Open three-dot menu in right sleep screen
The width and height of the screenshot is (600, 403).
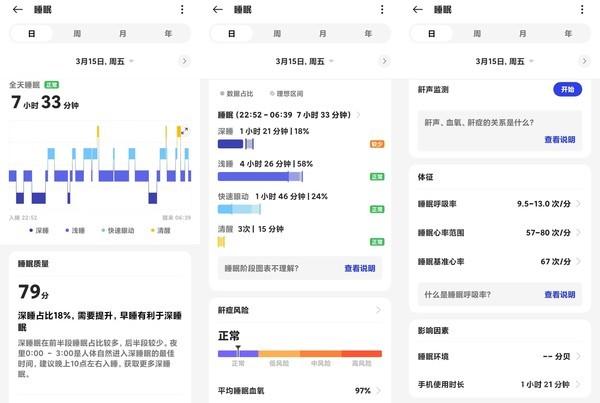(582, 10)
